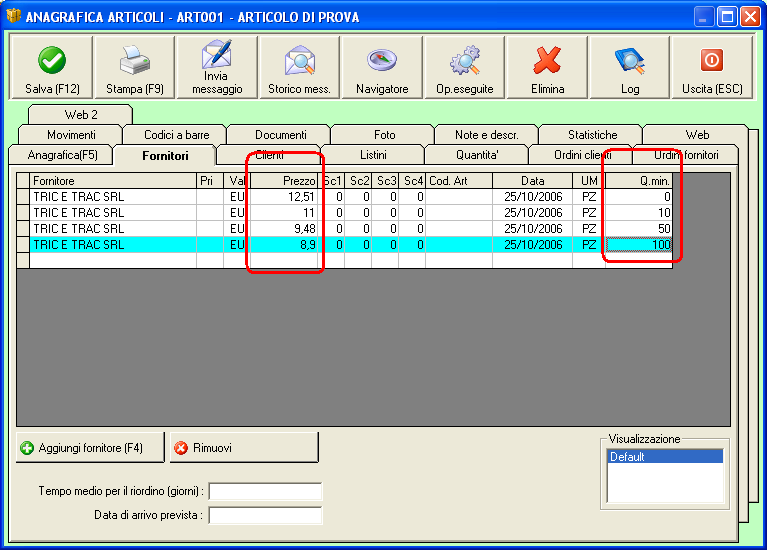Screen dimensions: 767x550
Task: Open the Movimenti tab
Action: pyautogui.click(x=71, y=135)
